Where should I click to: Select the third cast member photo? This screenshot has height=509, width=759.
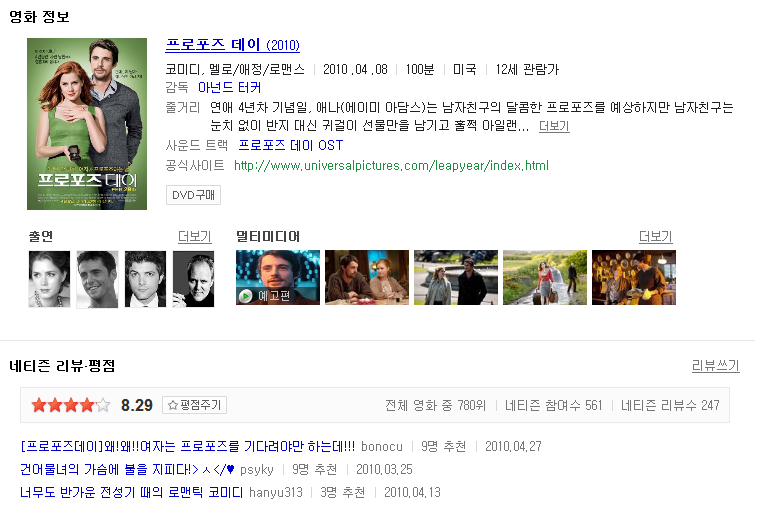pyautogui.click(x=145, y=278)
